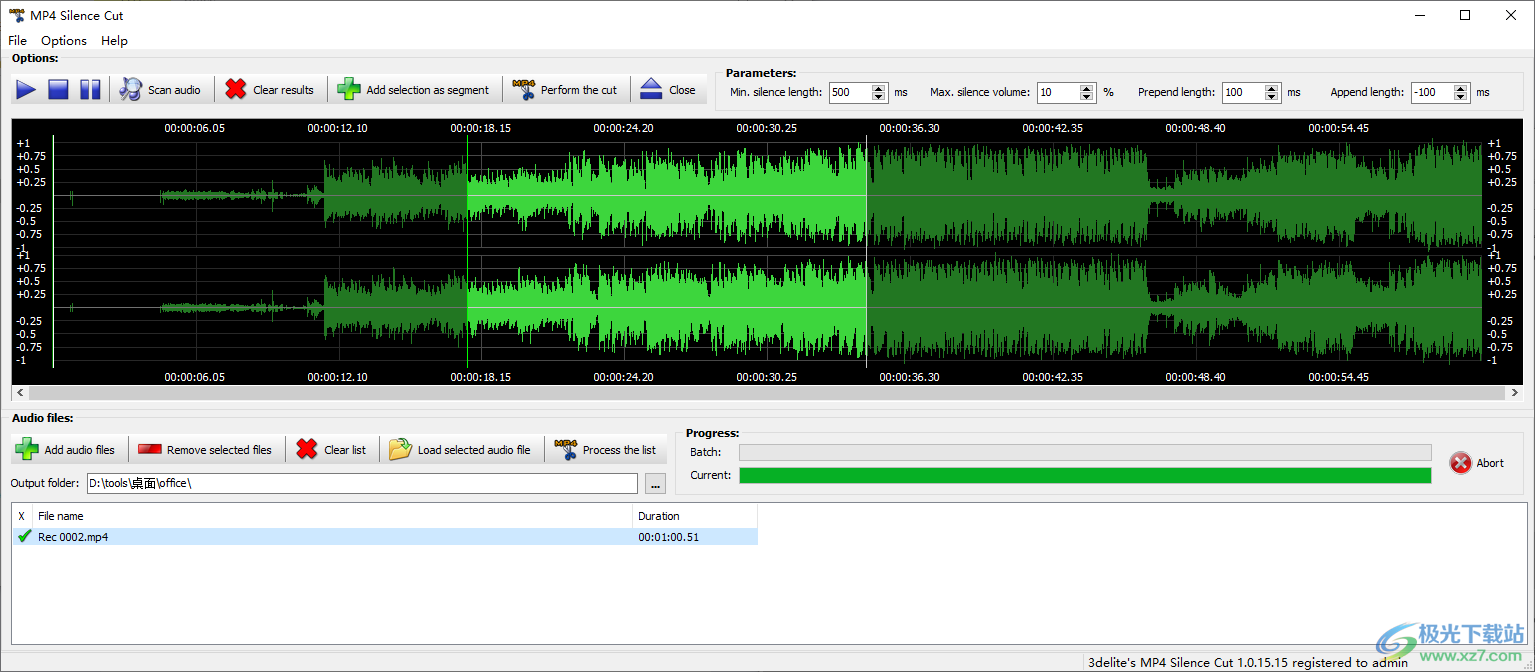The height and width of the screenshot is (672, 1535).
Task: Click the X column header
Action: point(22,516)
